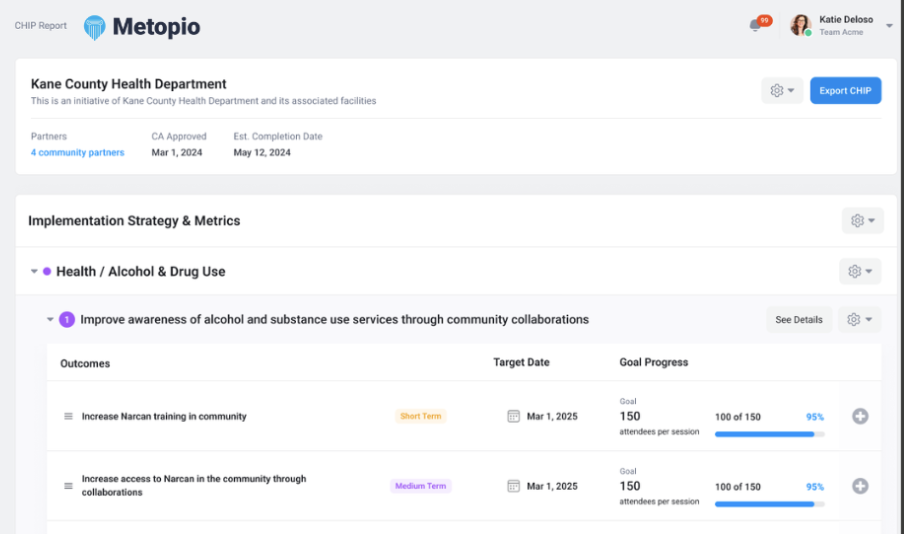The image size is (904, 534).
Task: Collapse the Health / Alcohol & Drug Use section
Action: [x=34, y=271]
